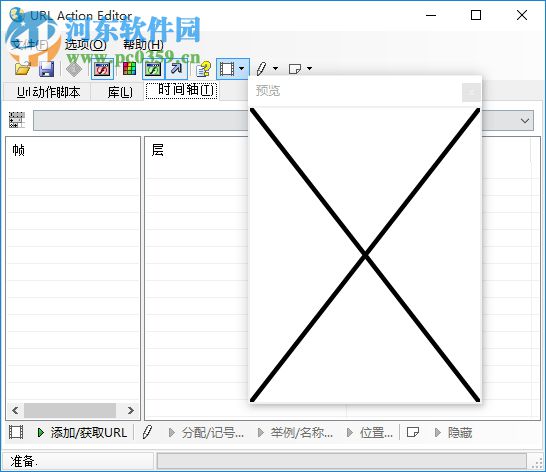Open the wide combo box dropdown arrow
Image resolution: width=546 pixels, height=472 pixels.
[525, 121]
